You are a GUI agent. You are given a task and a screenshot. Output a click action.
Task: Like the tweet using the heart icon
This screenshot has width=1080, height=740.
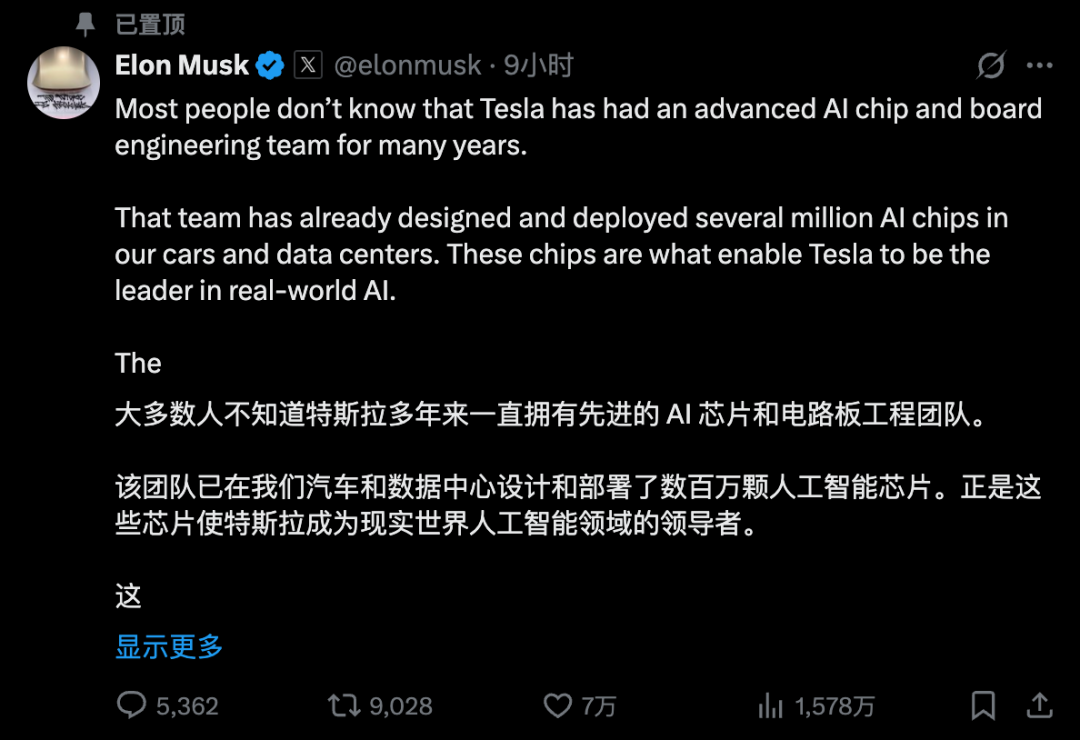pyautogui.click(x=558, y=706)
